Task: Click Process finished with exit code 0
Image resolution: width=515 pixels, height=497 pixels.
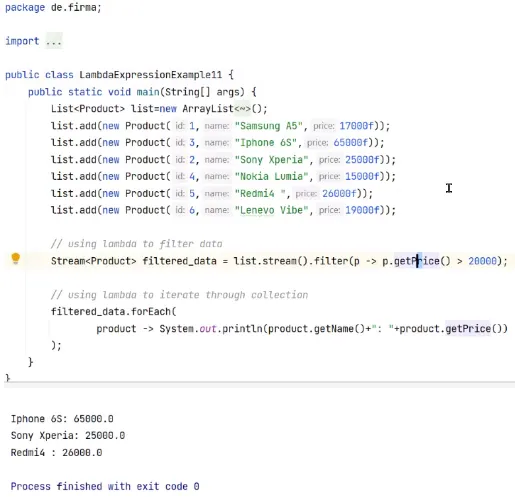Action: (105, 486)
